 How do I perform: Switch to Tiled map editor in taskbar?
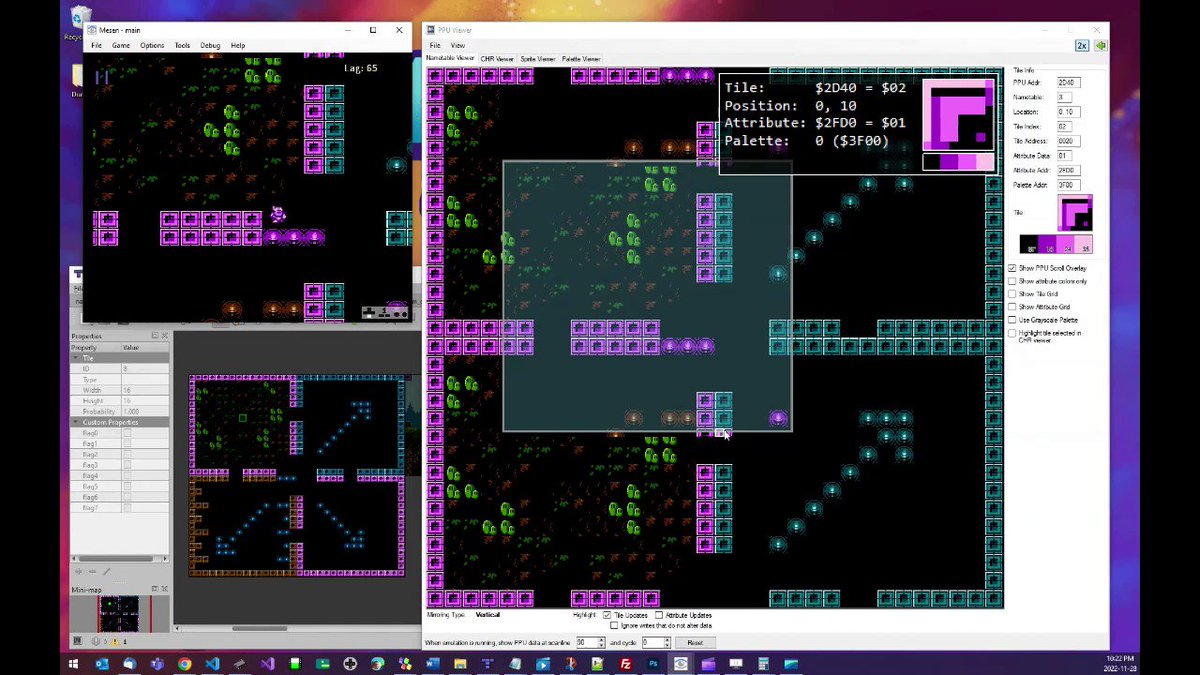(x=488, y=663)
